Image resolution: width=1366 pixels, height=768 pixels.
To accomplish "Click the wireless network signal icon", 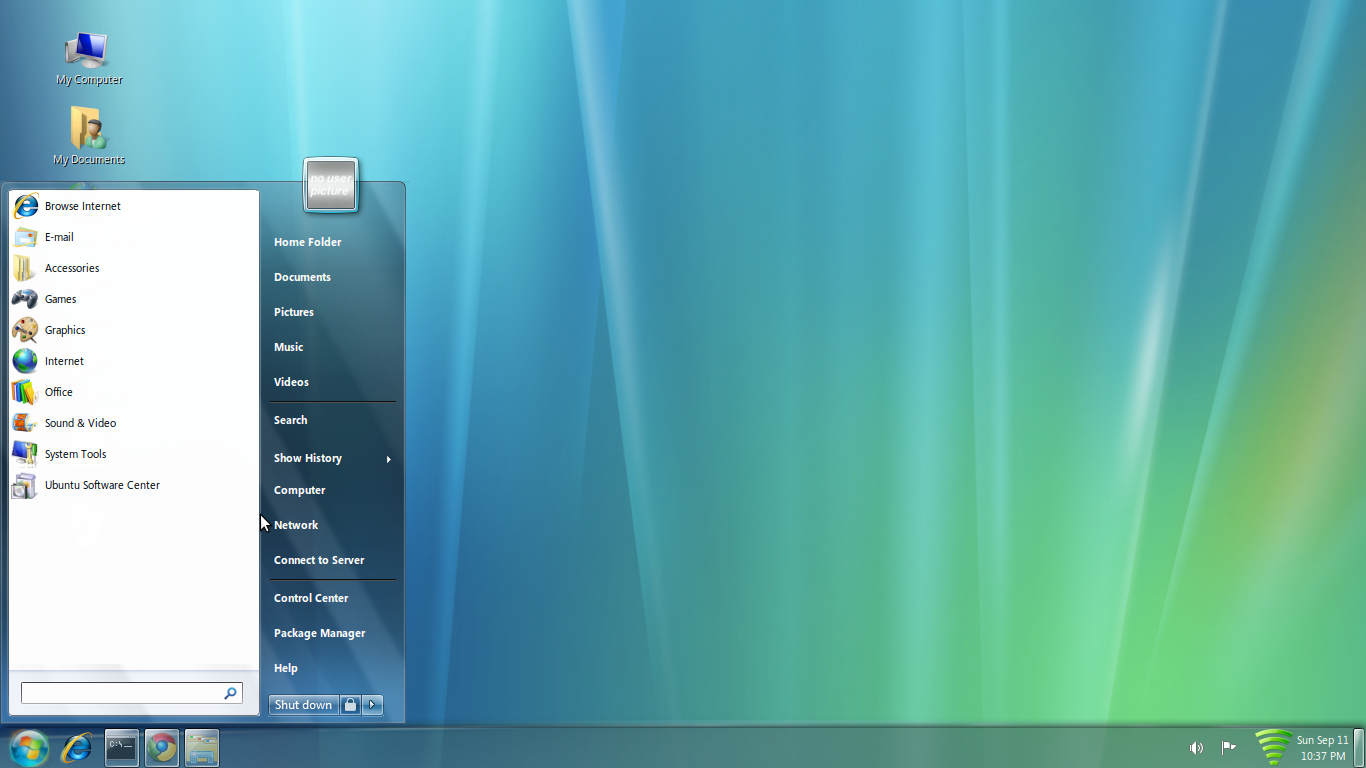I will (x=1273, y=747).
